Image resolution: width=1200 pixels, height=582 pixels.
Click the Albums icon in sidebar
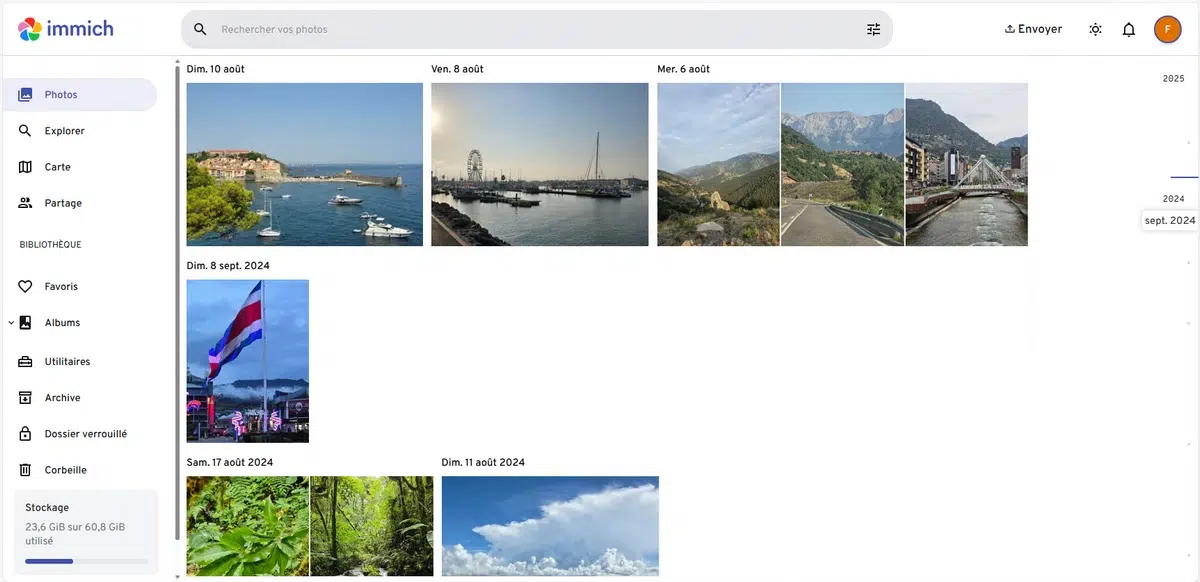[x=26, y=323]
